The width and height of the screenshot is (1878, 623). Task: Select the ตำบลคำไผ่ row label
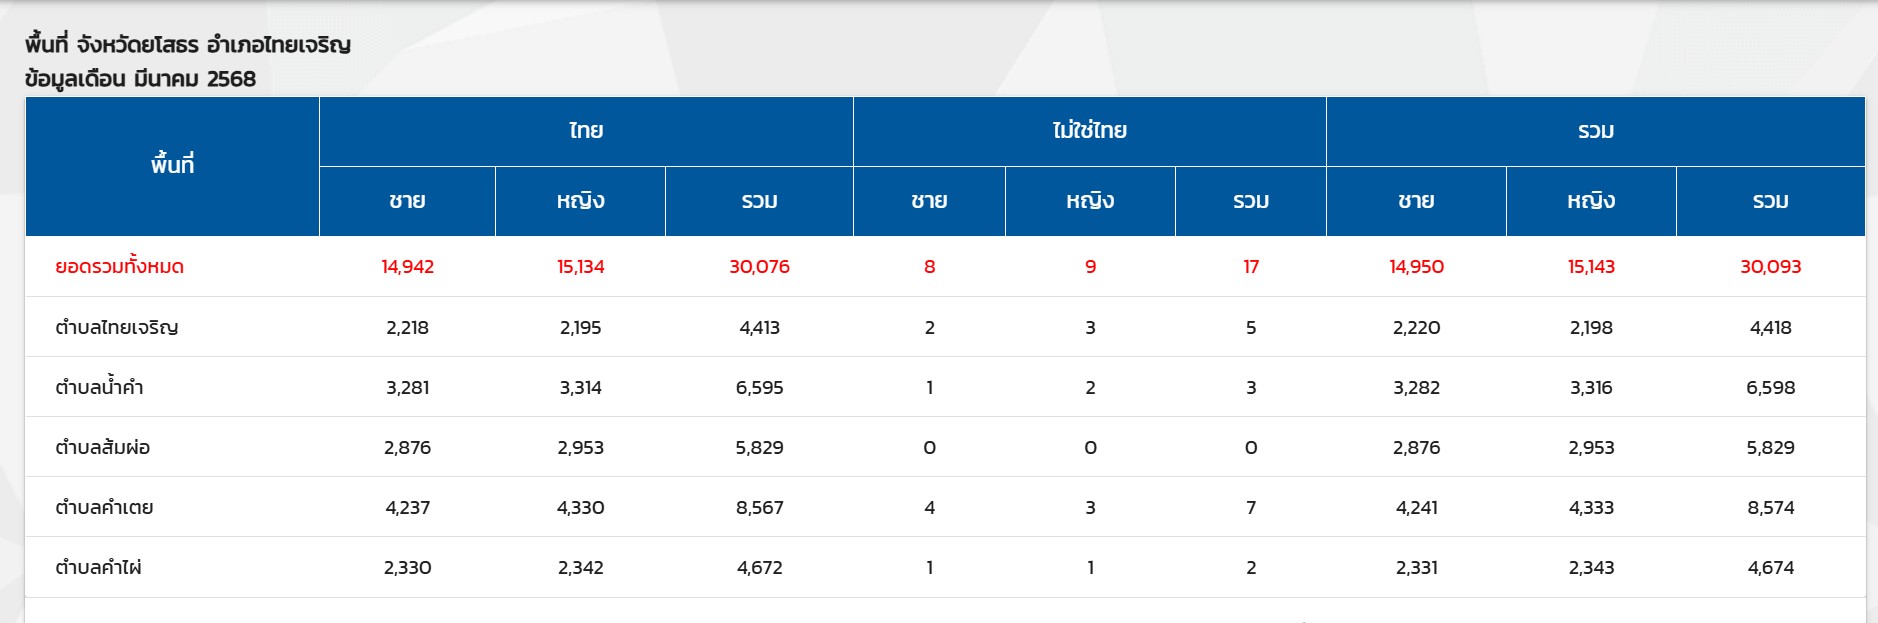98,567
